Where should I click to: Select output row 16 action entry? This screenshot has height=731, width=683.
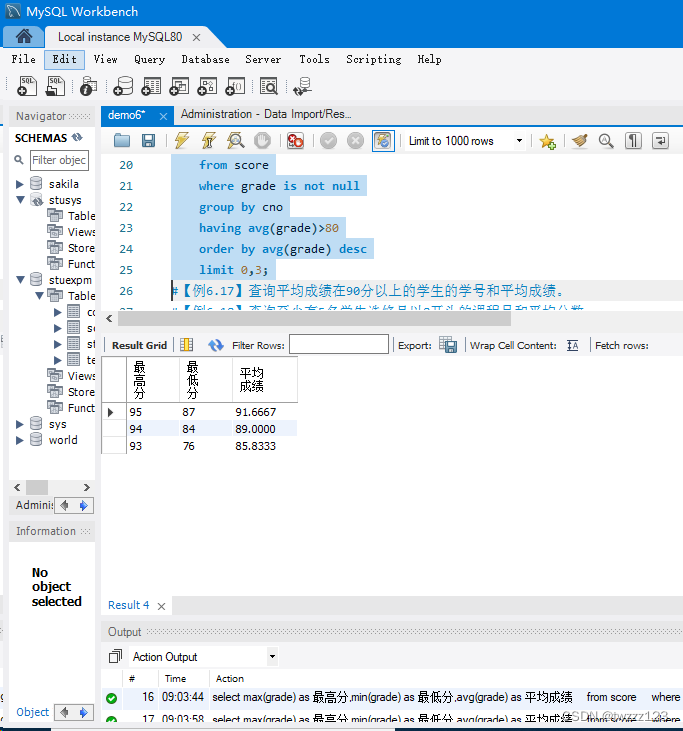[392, 697]
